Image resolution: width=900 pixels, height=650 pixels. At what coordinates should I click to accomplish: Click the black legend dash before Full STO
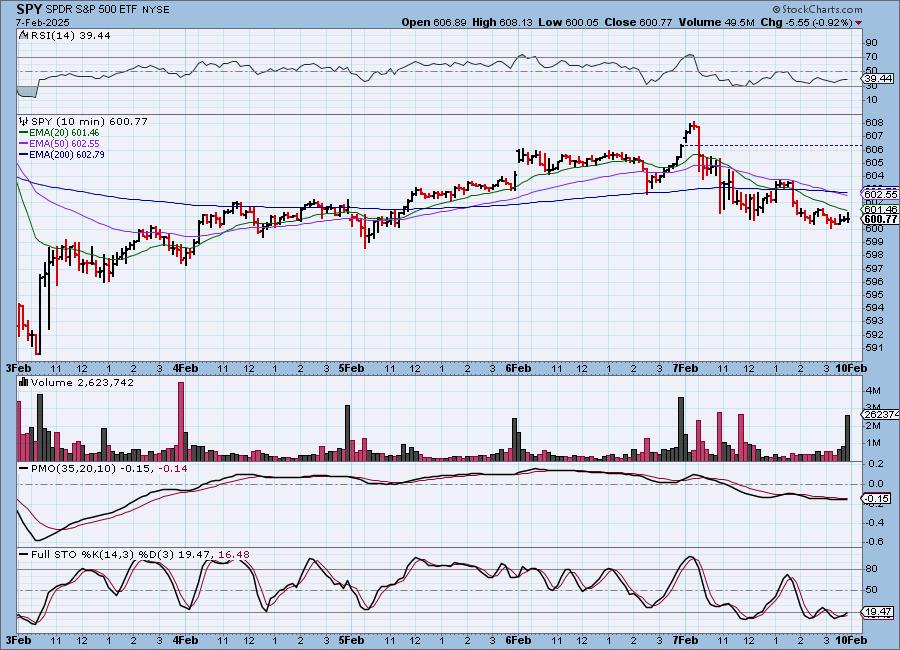coord(24,555)
